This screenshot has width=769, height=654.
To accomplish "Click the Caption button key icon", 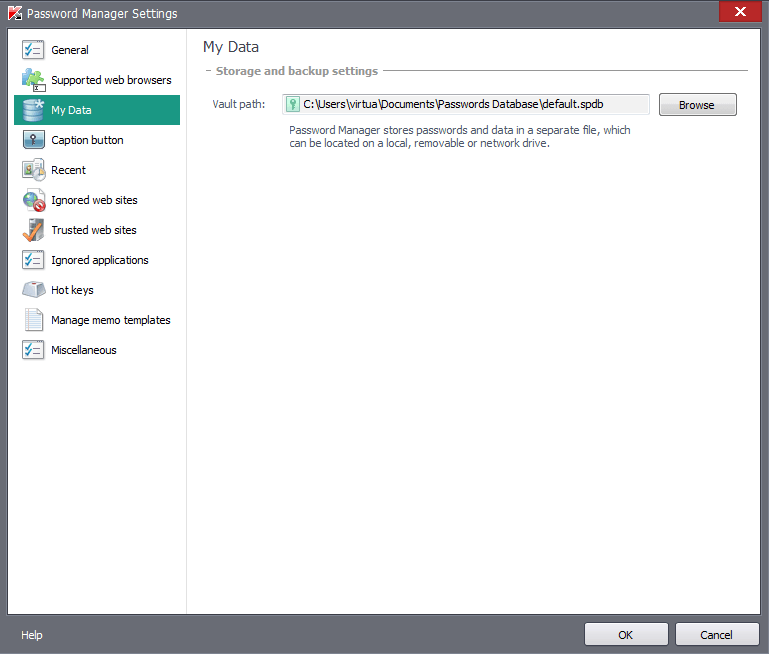I will 33,140.
